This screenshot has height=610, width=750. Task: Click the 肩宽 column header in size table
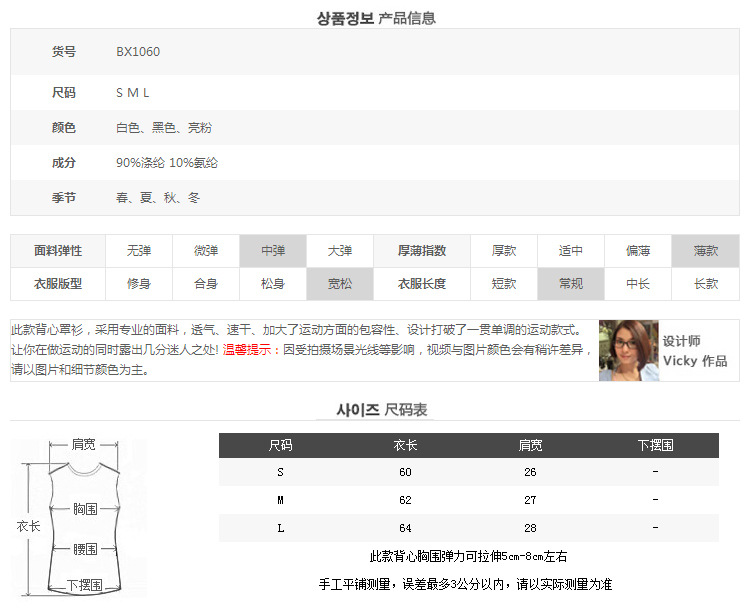(530, 445)
